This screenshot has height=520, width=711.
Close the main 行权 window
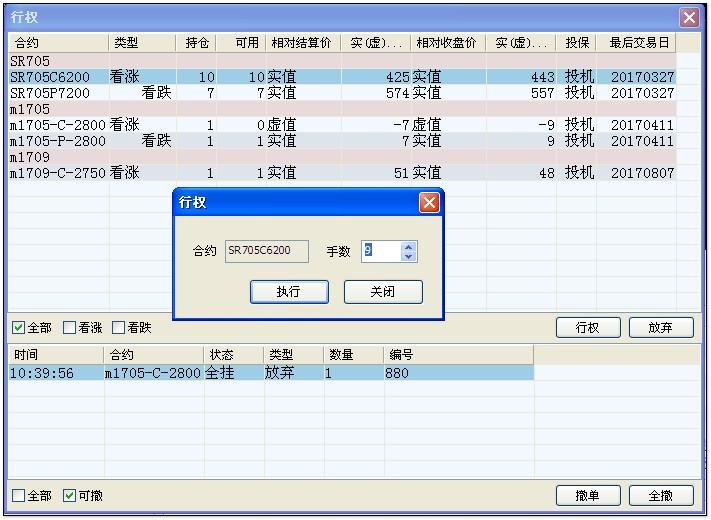[689, 18]
